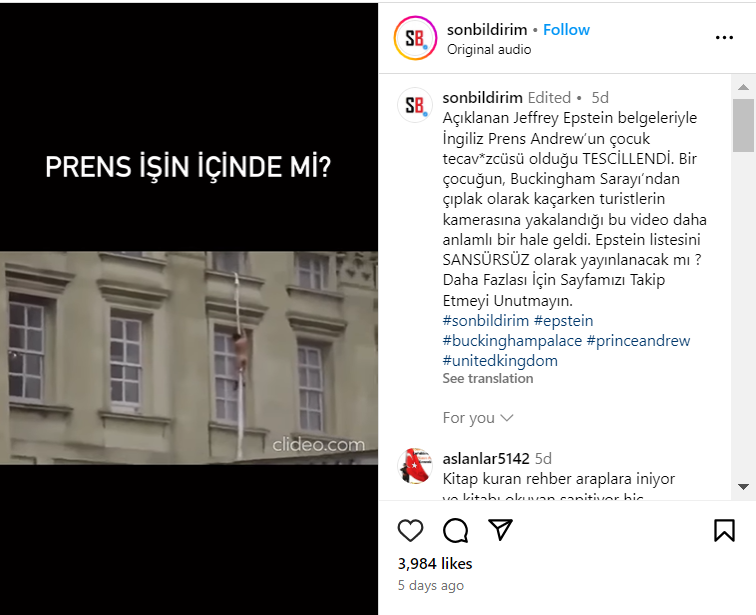The width and height of the screenshot is (756, 615).
Task: Open the #princeandrew hashtag
Action: pos(638,341)
